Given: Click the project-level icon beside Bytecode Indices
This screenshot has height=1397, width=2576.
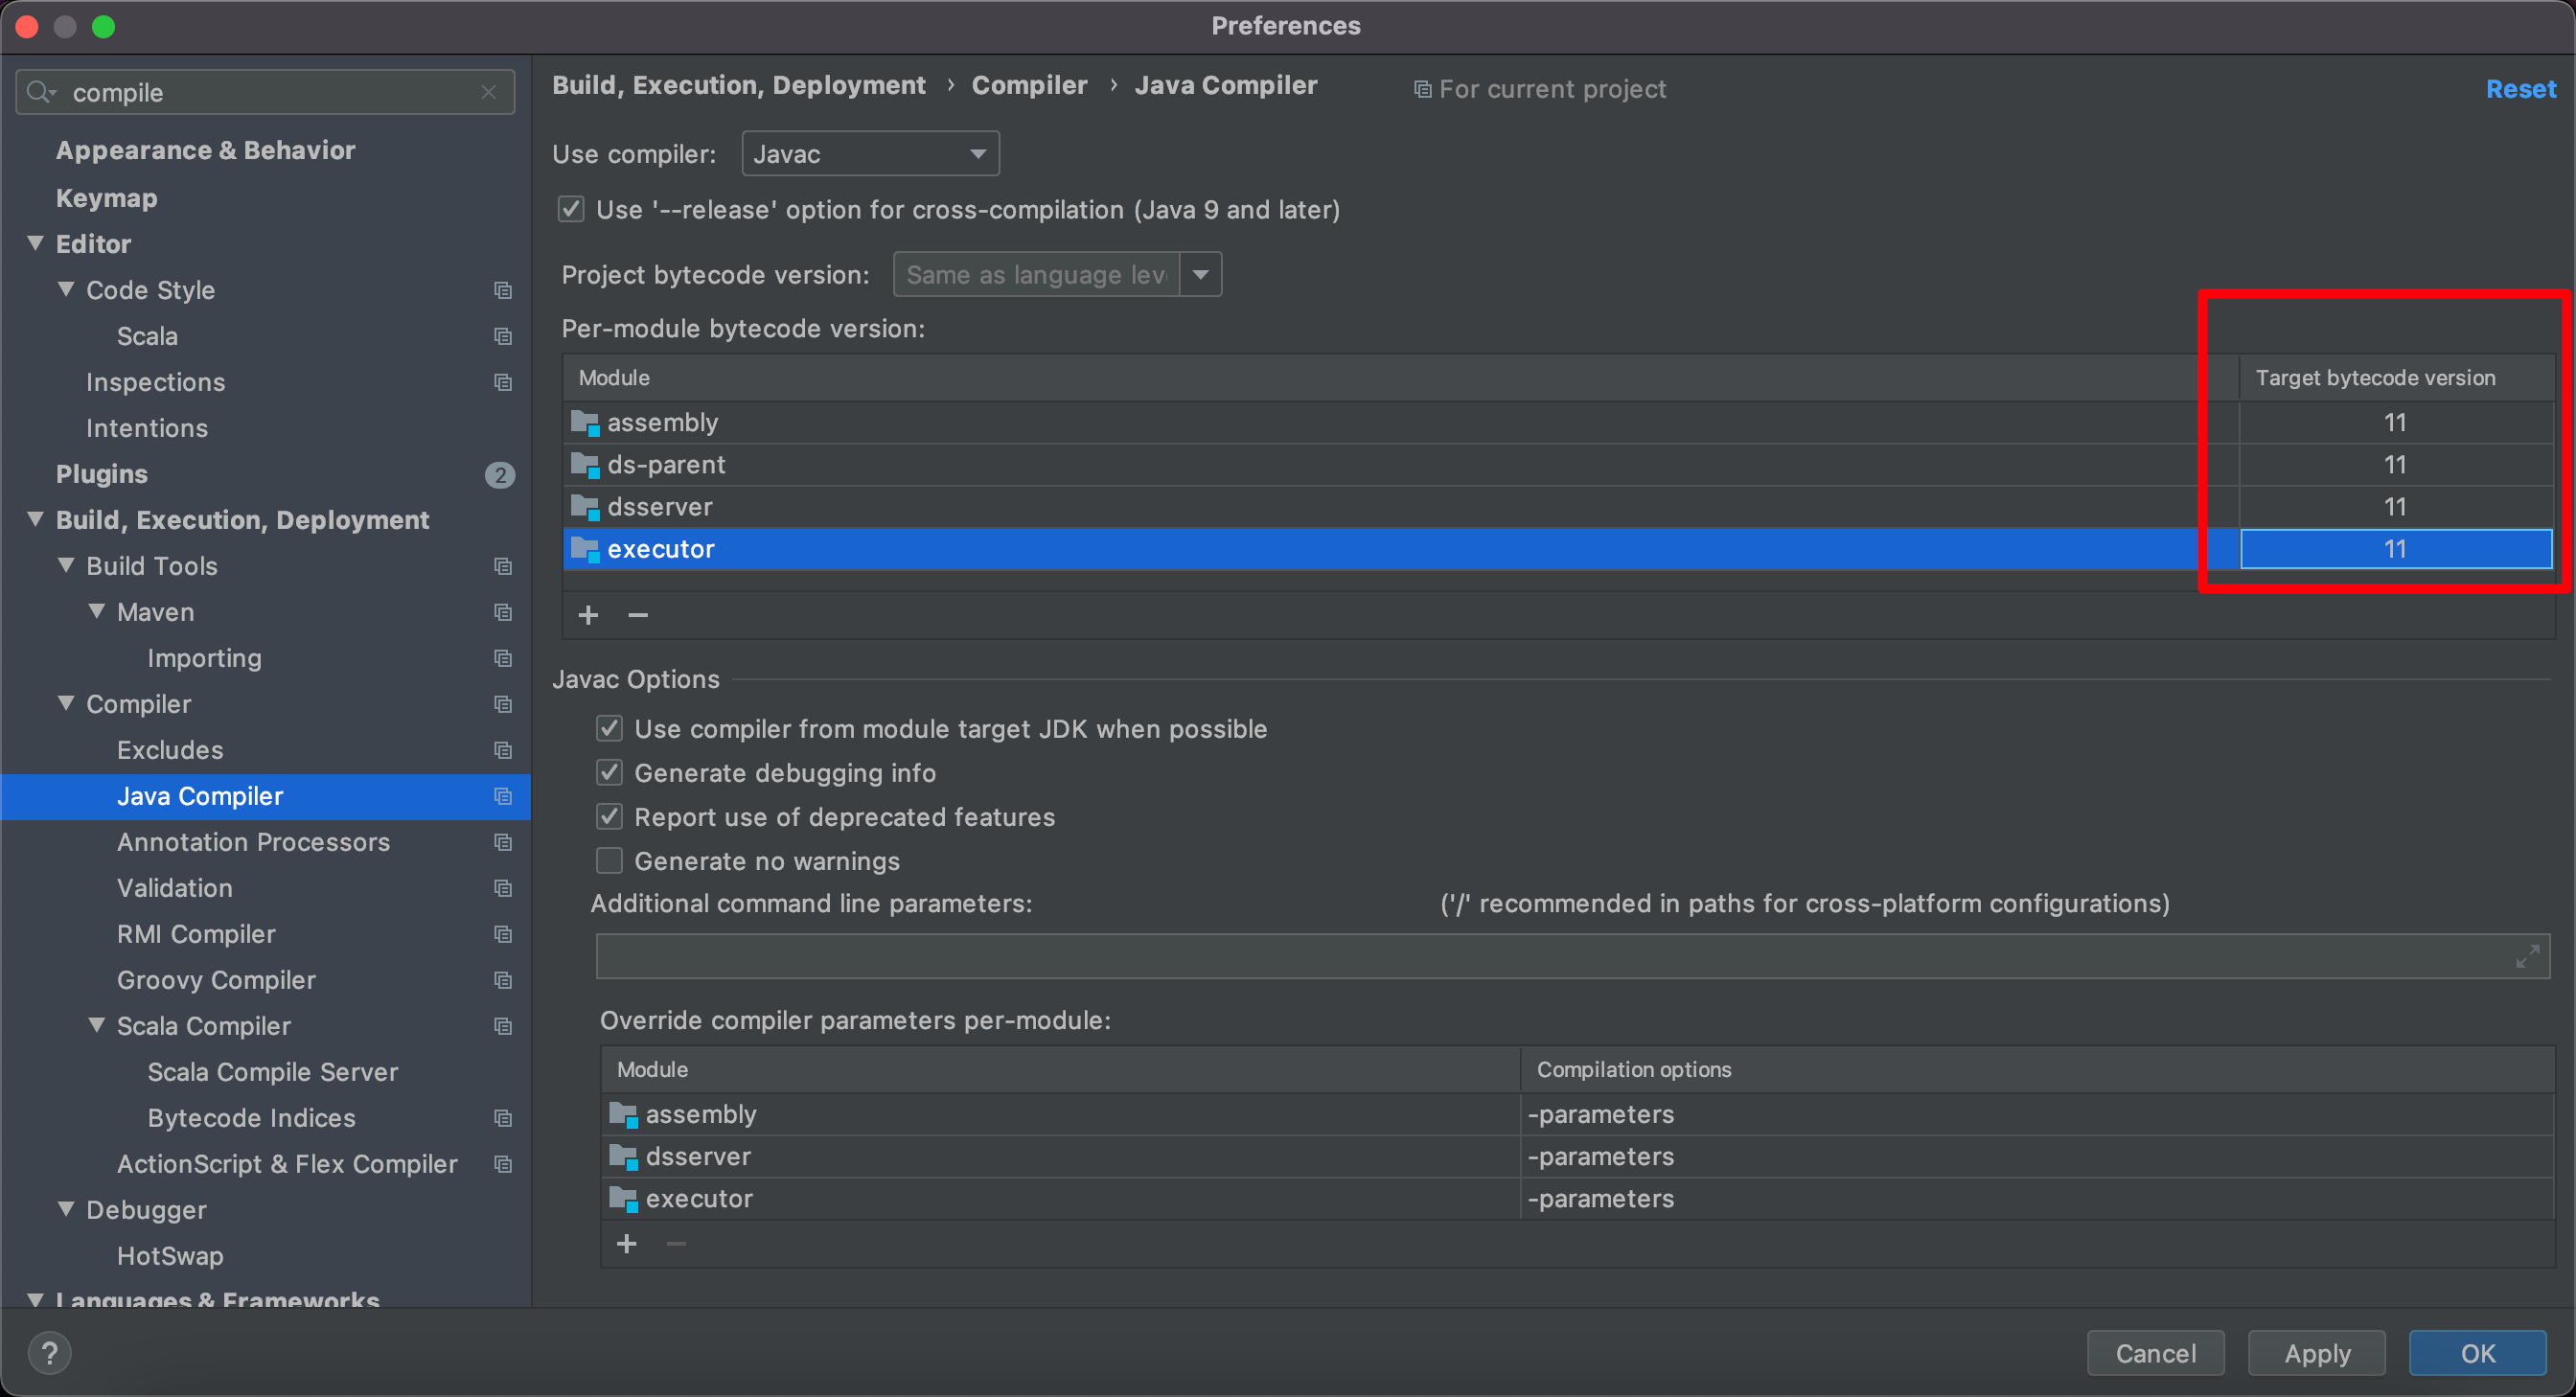Looking at the screenshot, I should point(503,1119).
